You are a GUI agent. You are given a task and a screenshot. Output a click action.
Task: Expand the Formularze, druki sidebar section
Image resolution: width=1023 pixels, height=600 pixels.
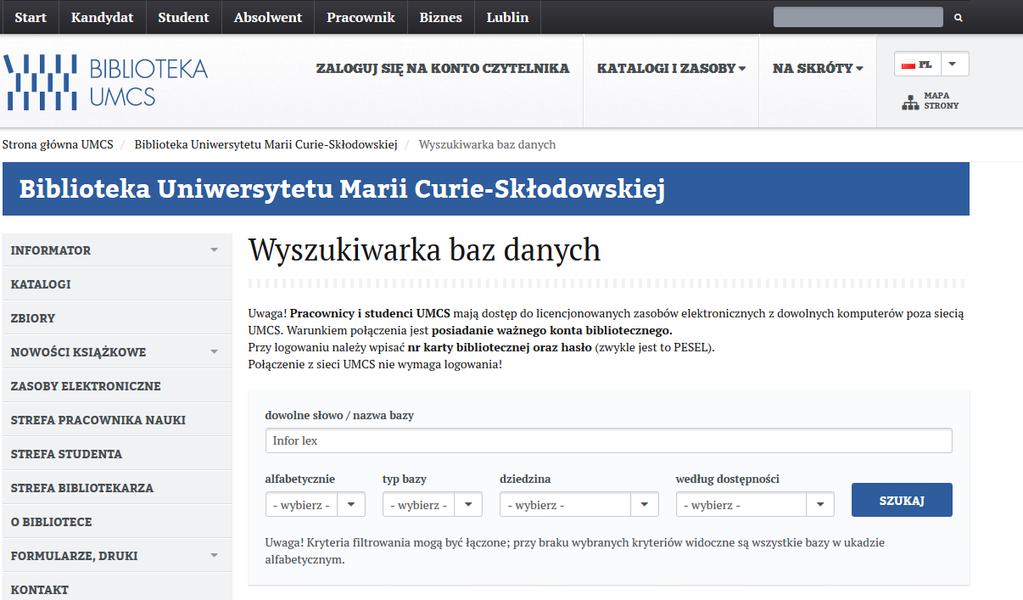coord(214,555)
